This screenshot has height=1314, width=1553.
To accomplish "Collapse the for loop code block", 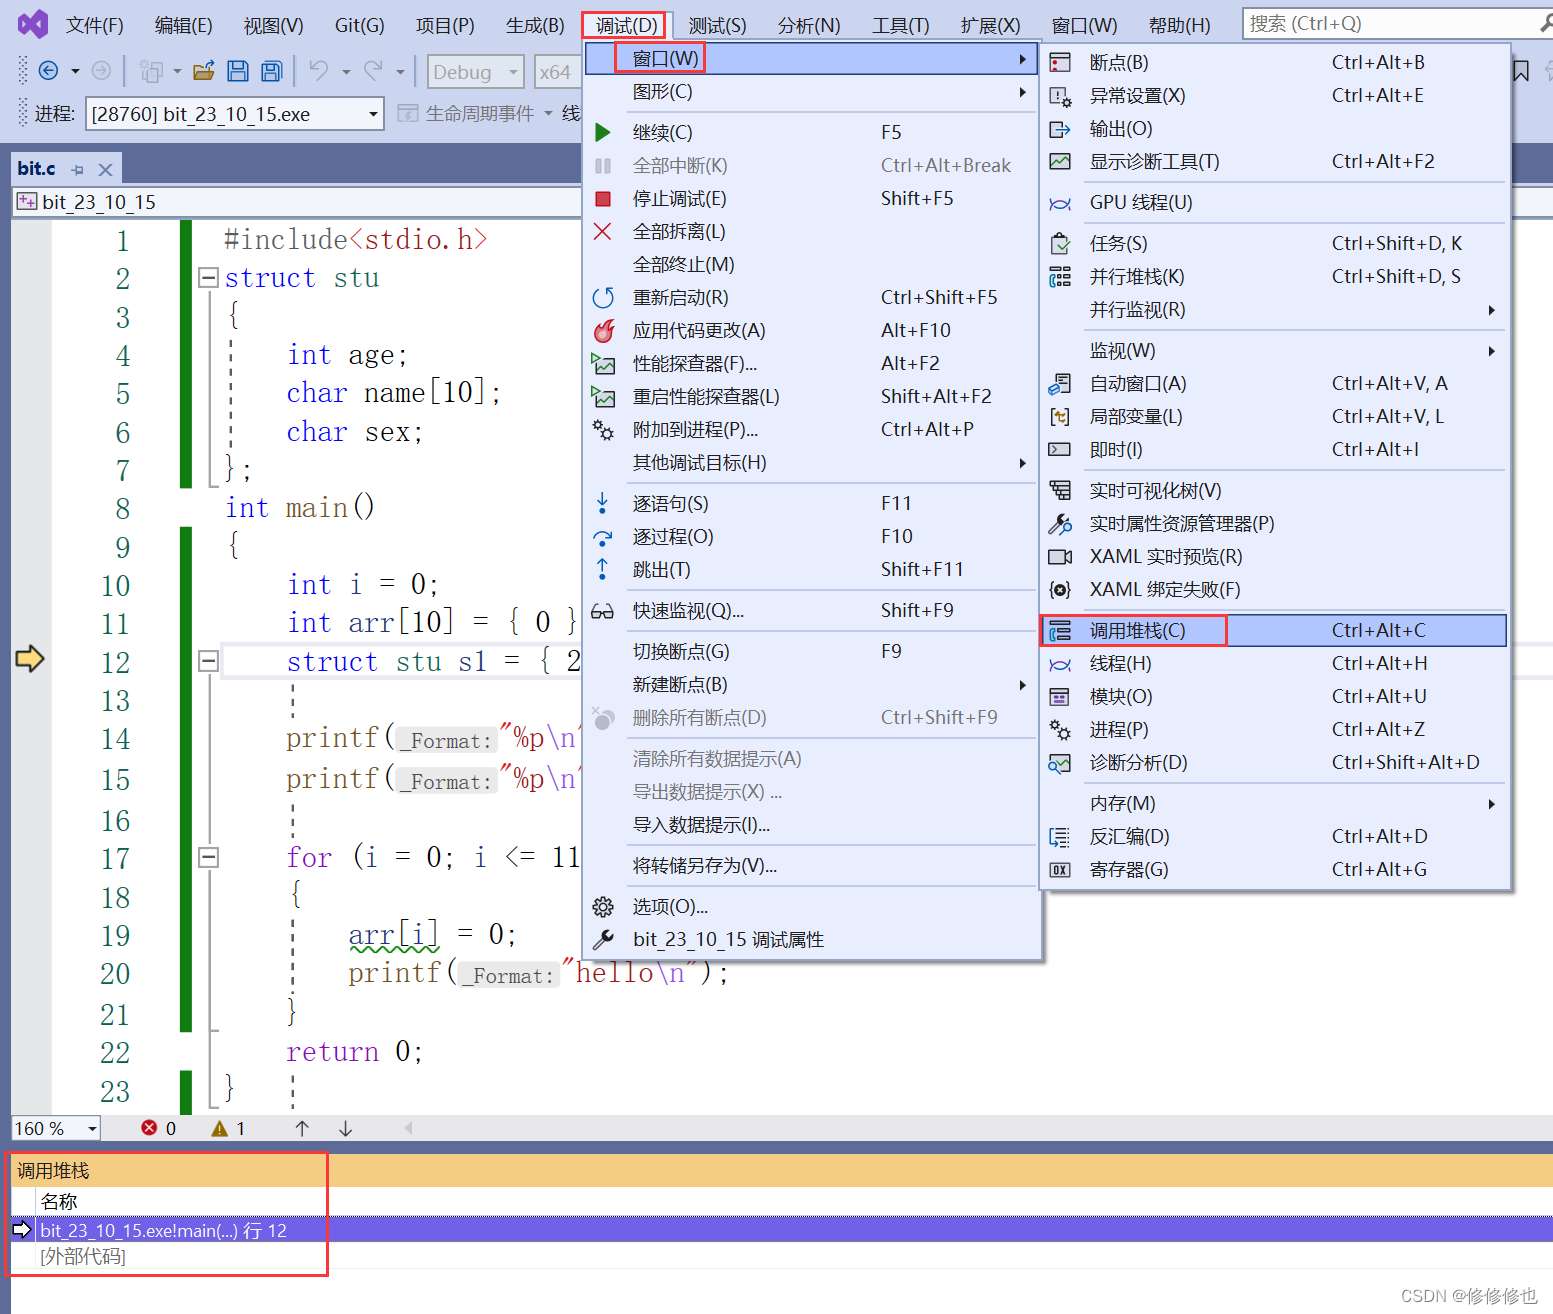I will 208,857.
